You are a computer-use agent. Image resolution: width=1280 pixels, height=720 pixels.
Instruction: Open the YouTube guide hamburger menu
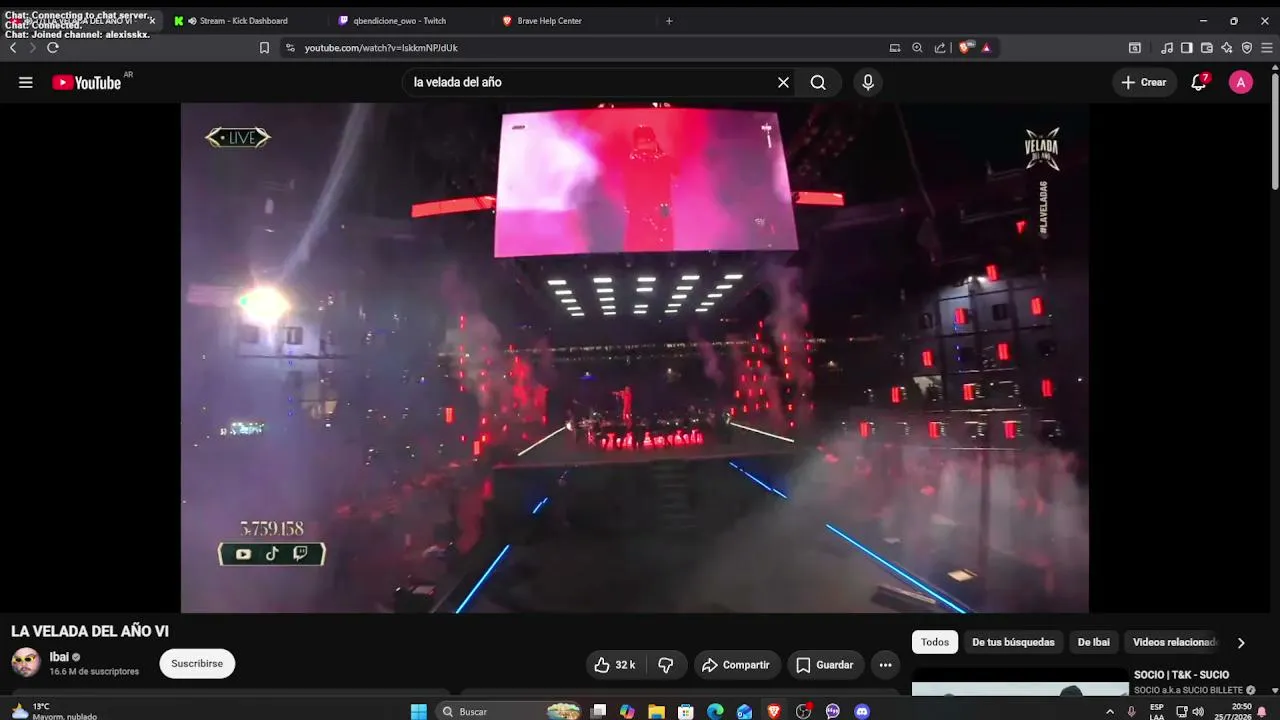(x=26, y=82)
